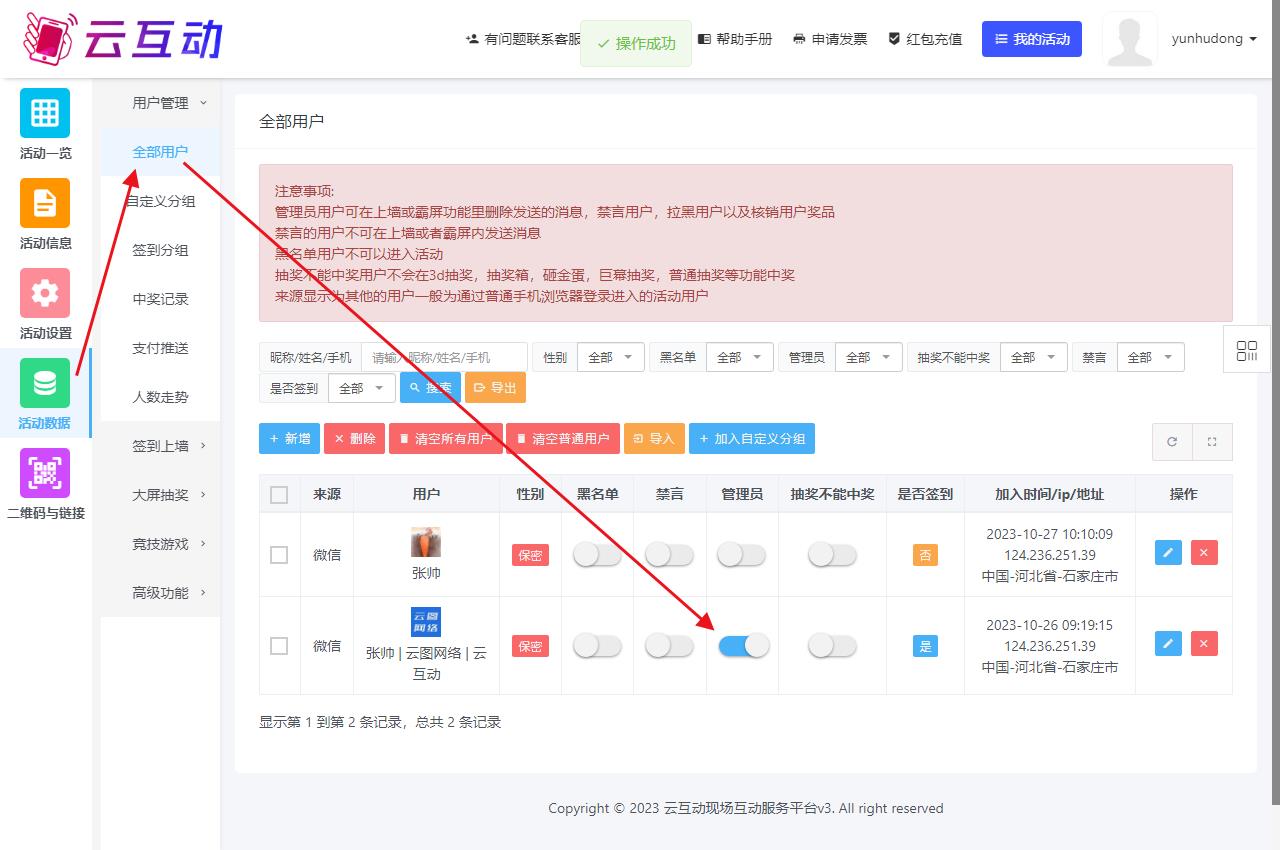
Task: Click the 我的活动 button
Action: [x=1031, y=39]
